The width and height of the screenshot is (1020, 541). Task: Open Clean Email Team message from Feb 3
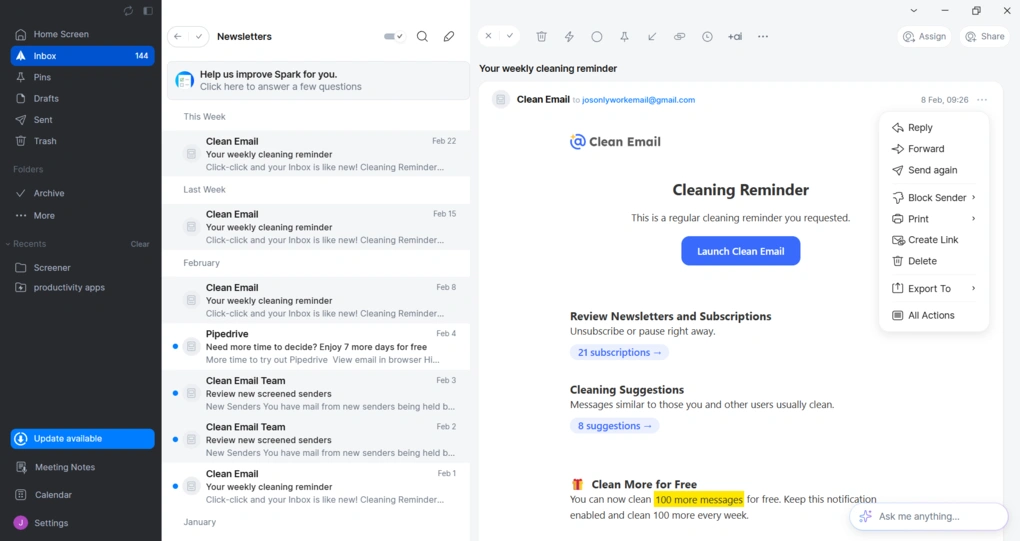click(316, 393)
